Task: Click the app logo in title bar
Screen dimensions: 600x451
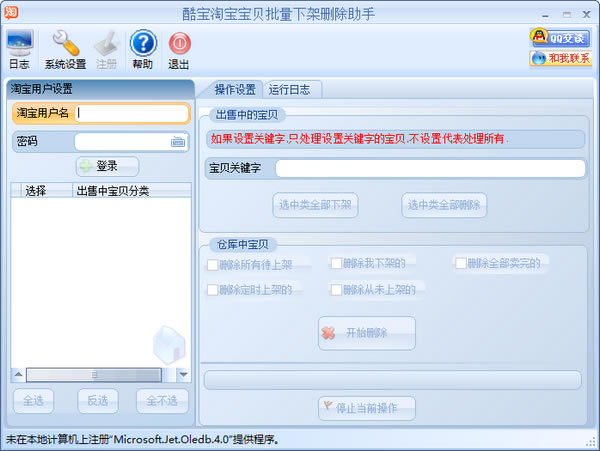Action: pos(12,12)
